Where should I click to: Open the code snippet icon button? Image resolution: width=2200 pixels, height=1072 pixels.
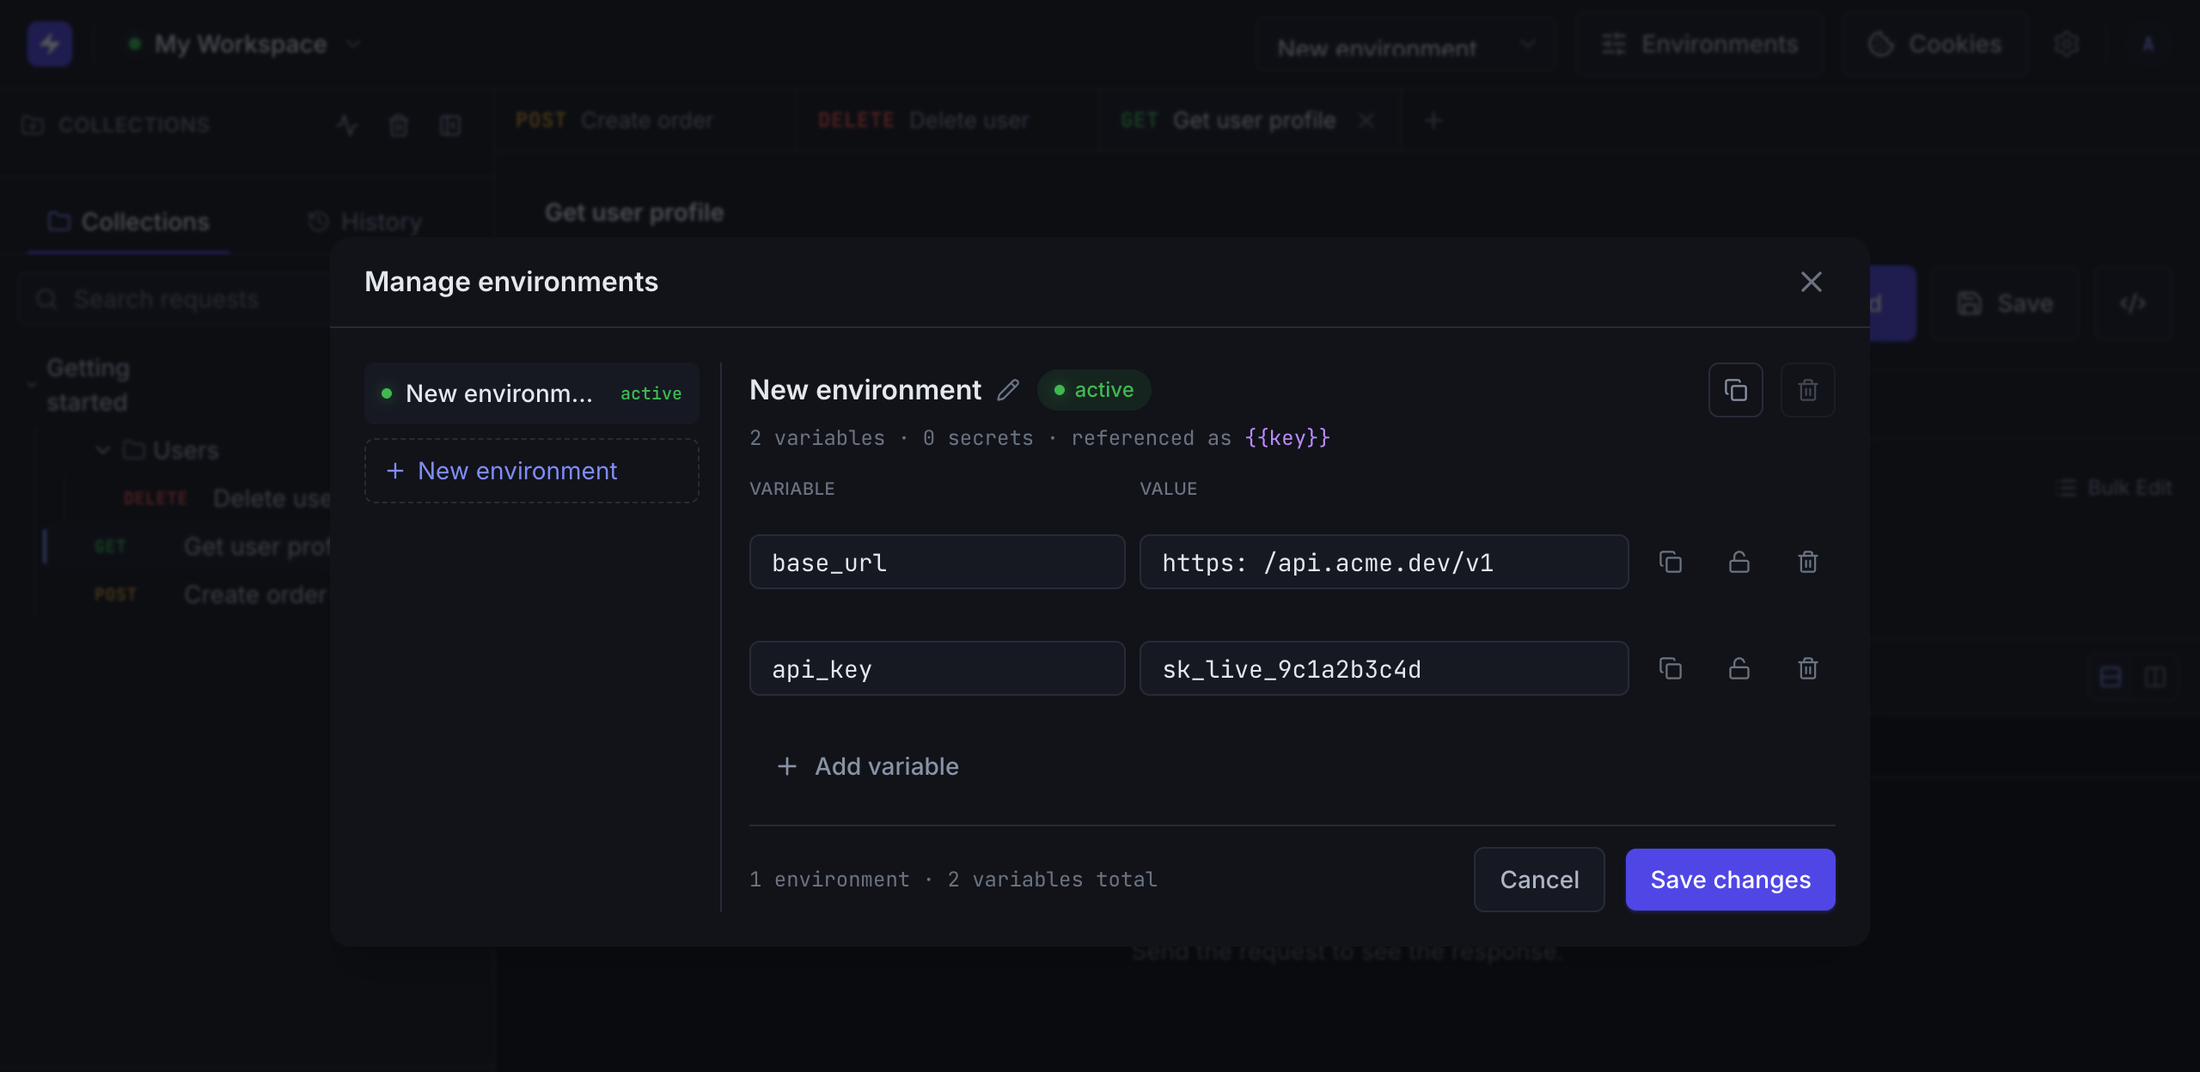pyautogui.click(x=2133, y=303)
